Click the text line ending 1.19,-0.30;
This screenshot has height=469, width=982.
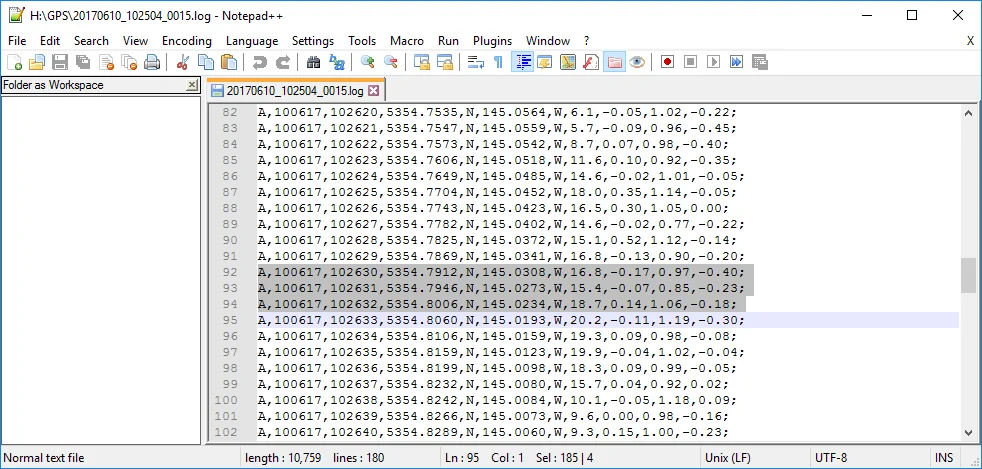pos(502,320)
